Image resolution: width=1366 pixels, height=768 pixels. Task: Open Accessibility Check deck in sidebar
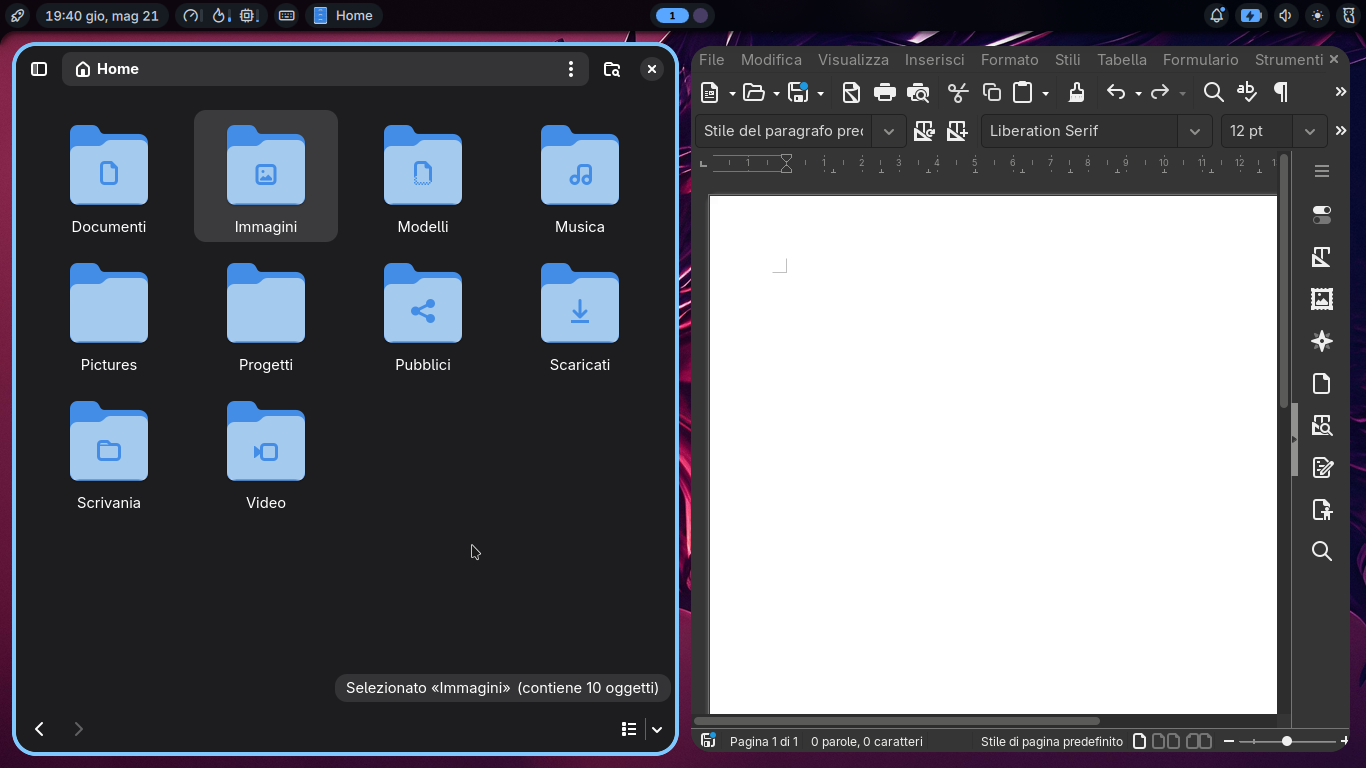click(x=1322, y=510)
